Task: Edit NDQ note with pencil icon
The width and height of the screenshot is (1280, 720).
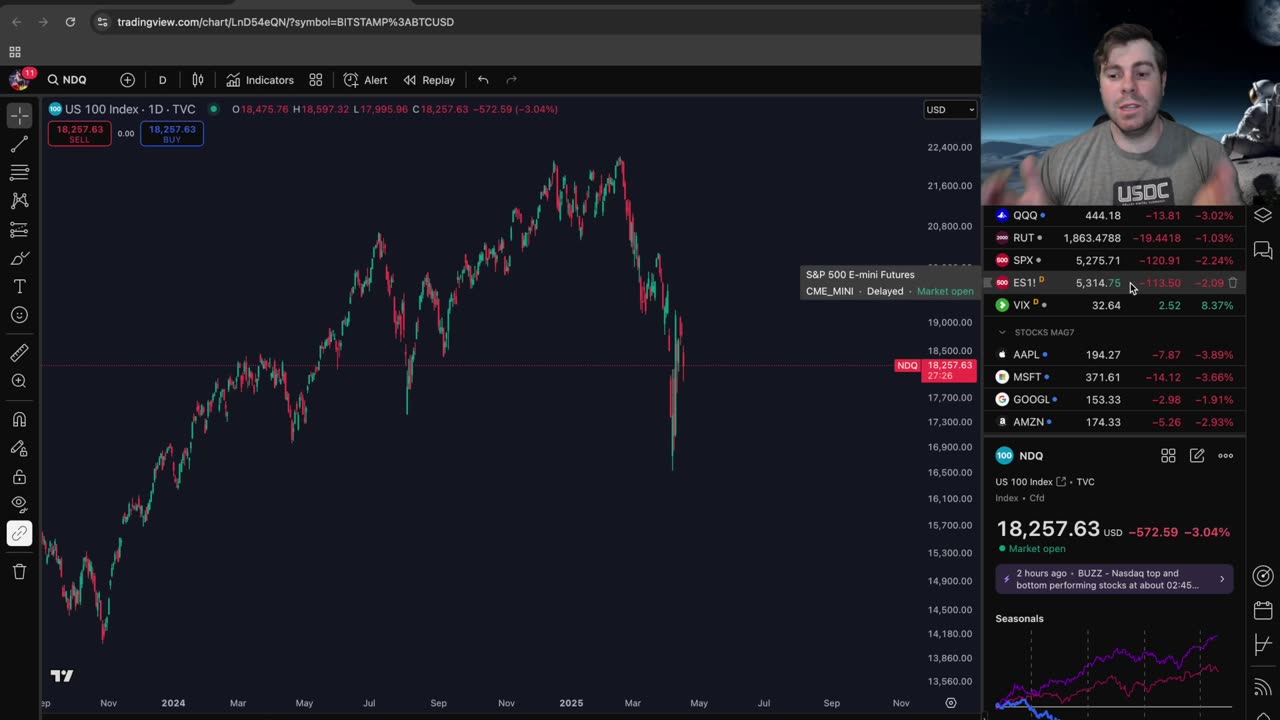Action: pyautogui.click(x=1197, y=456)
